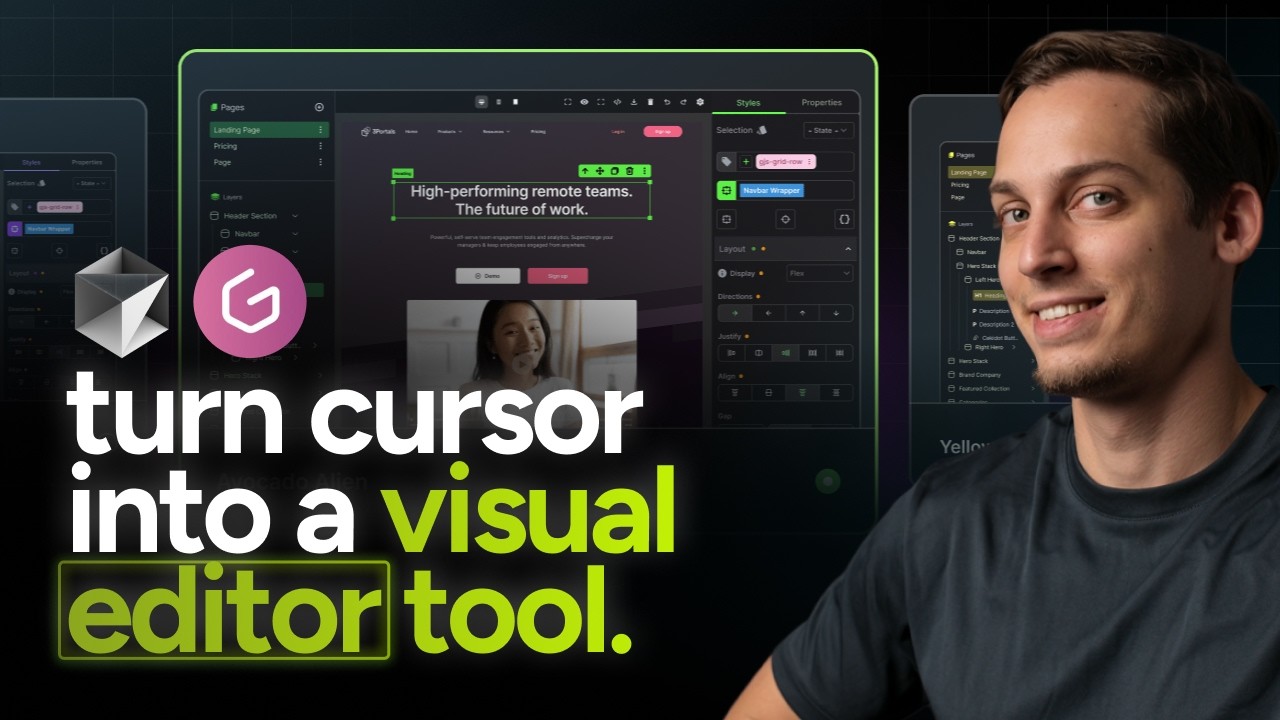Click the redo arrow icon
The image size is (1280, 720).
[683, 102]
